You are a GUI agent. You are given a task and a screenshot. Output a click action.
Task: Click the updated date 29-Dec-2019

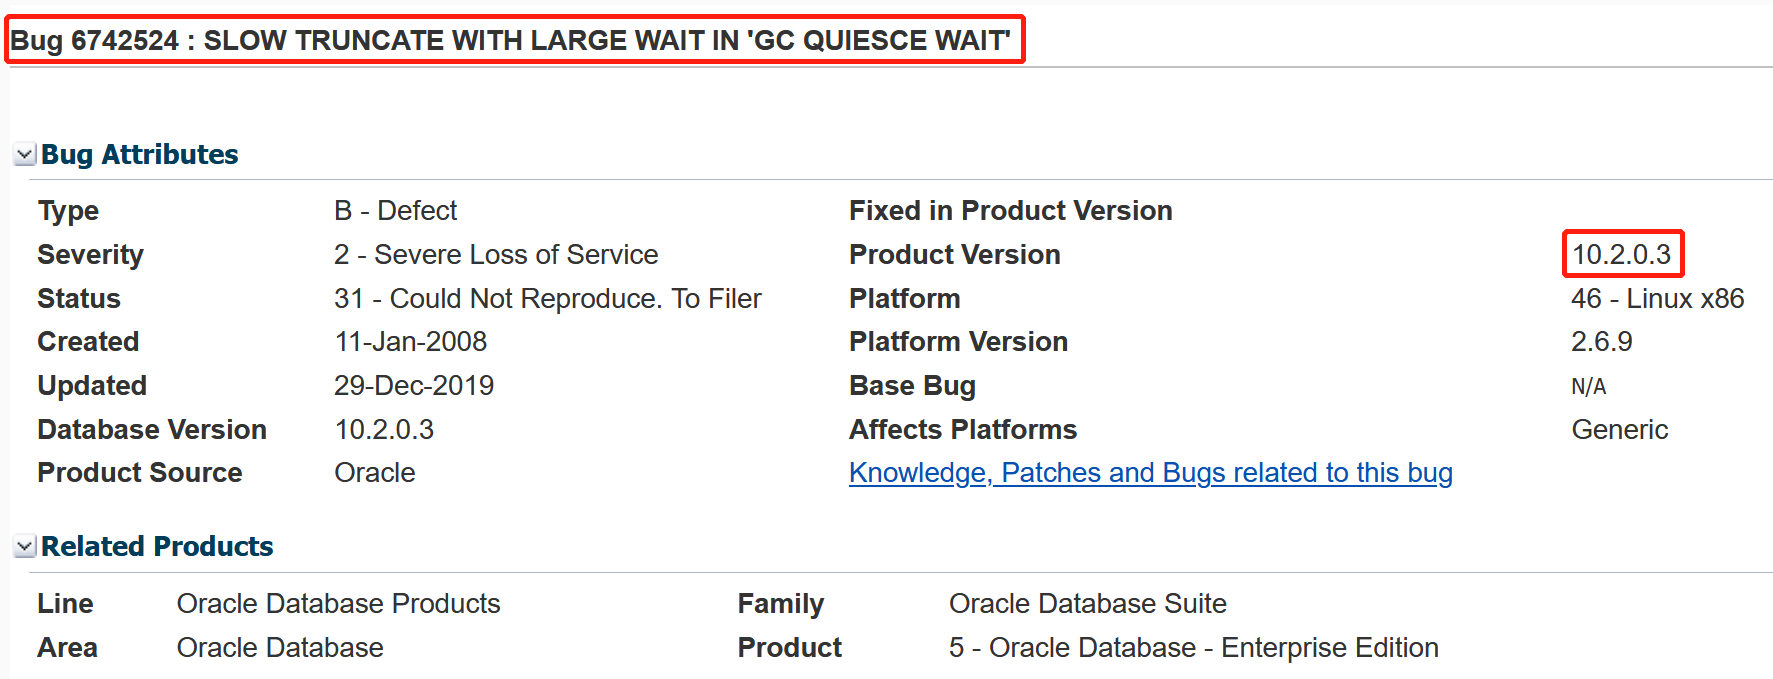click(x=414, y=386)
